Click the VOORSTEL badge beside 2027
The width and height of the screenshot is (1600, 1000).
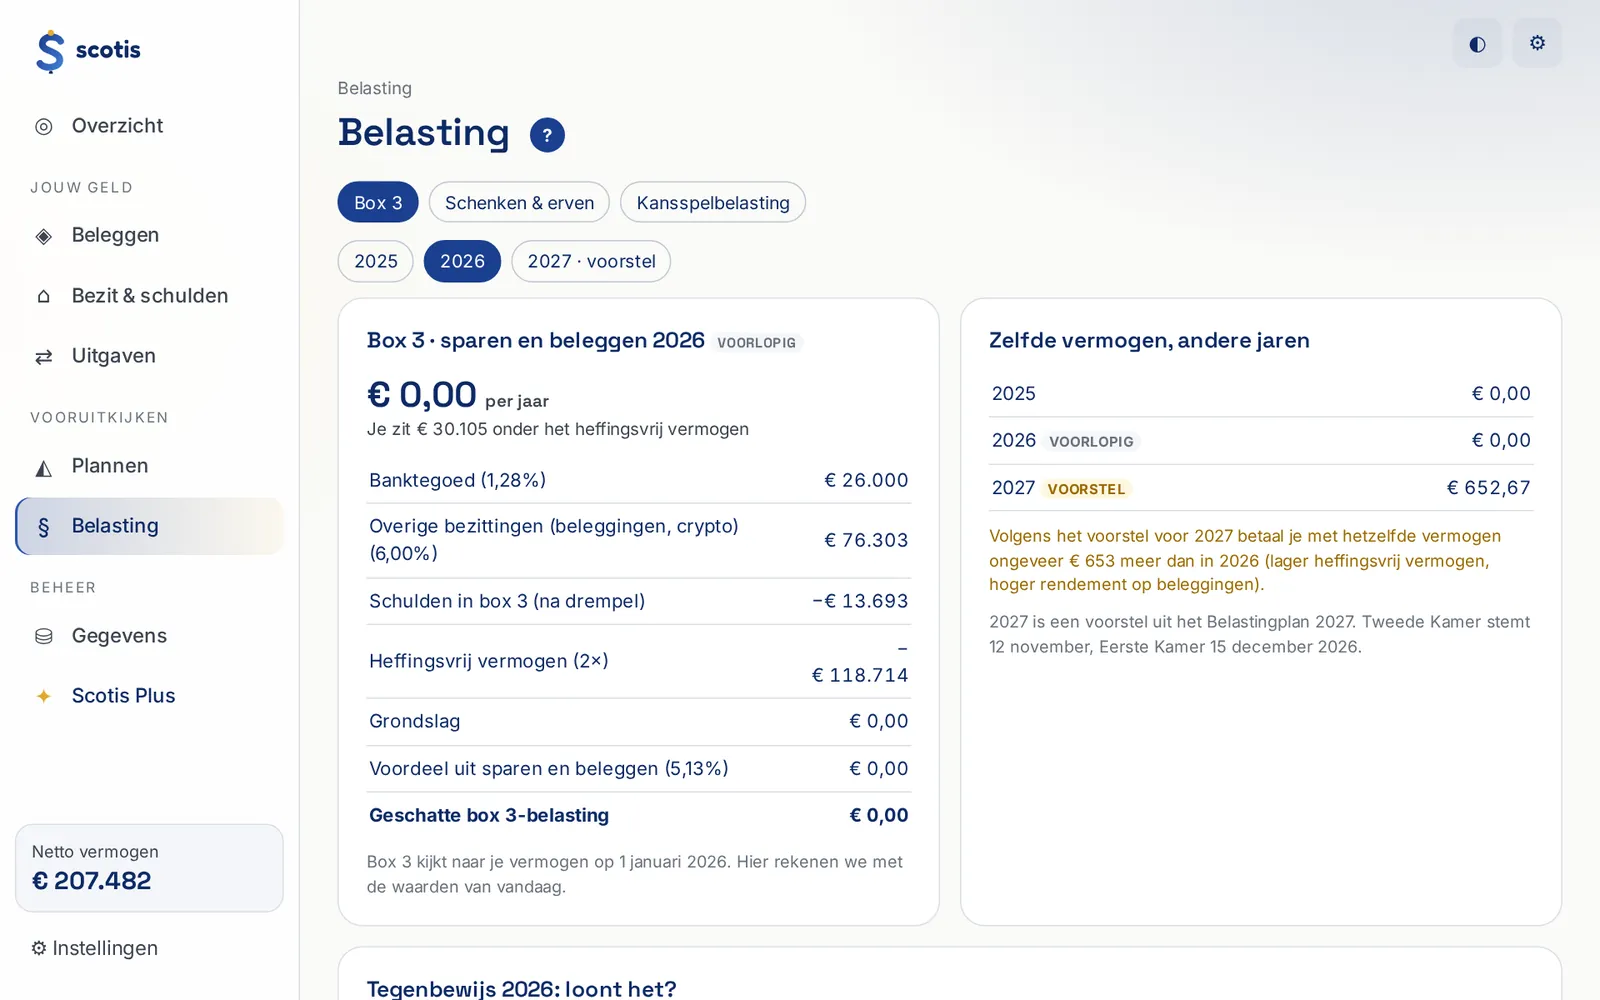pos(1086,489)
